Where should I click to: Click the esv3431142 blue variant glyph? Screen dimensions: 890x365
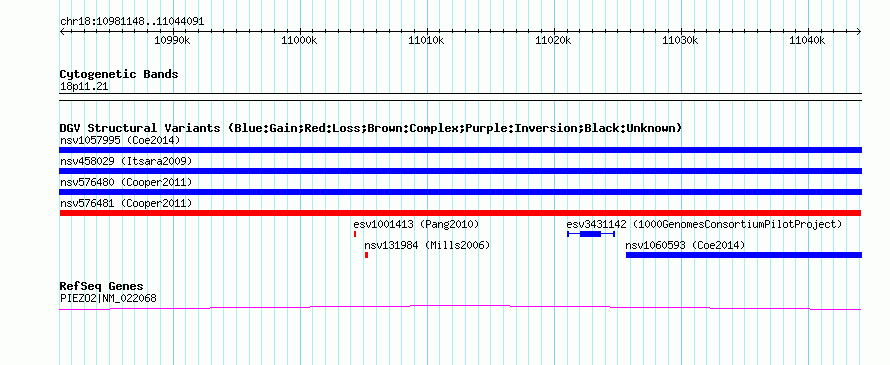[x=591, y=234]
